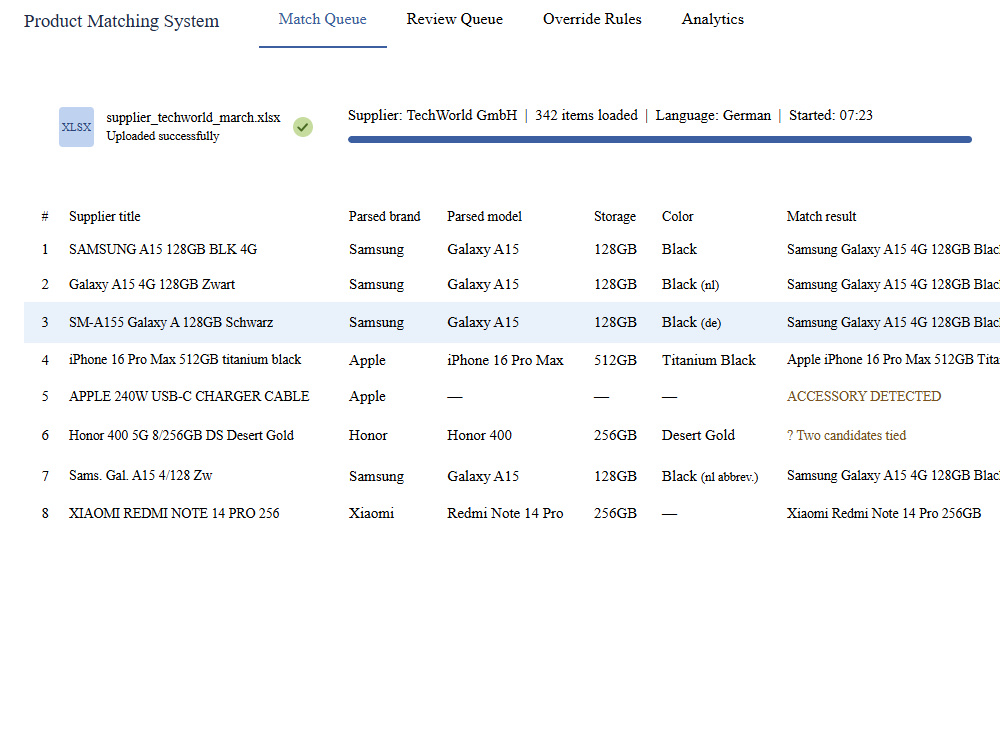Click the ACCESSORY DETECTED match result

(864, 396)
